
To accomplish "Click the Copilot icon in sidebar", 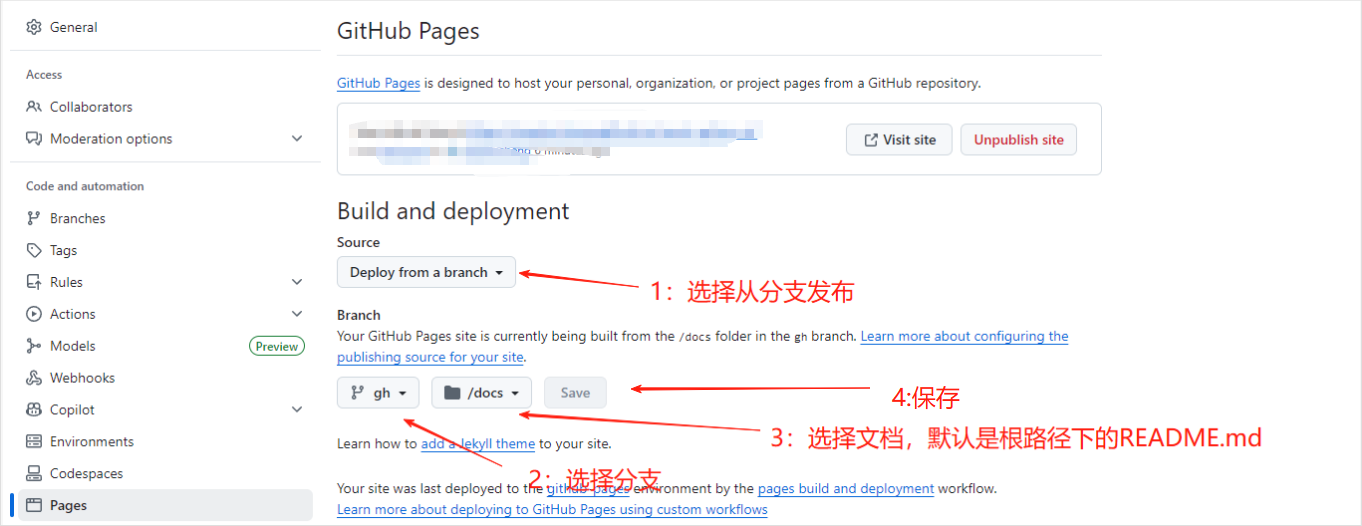I will (34, 410).
